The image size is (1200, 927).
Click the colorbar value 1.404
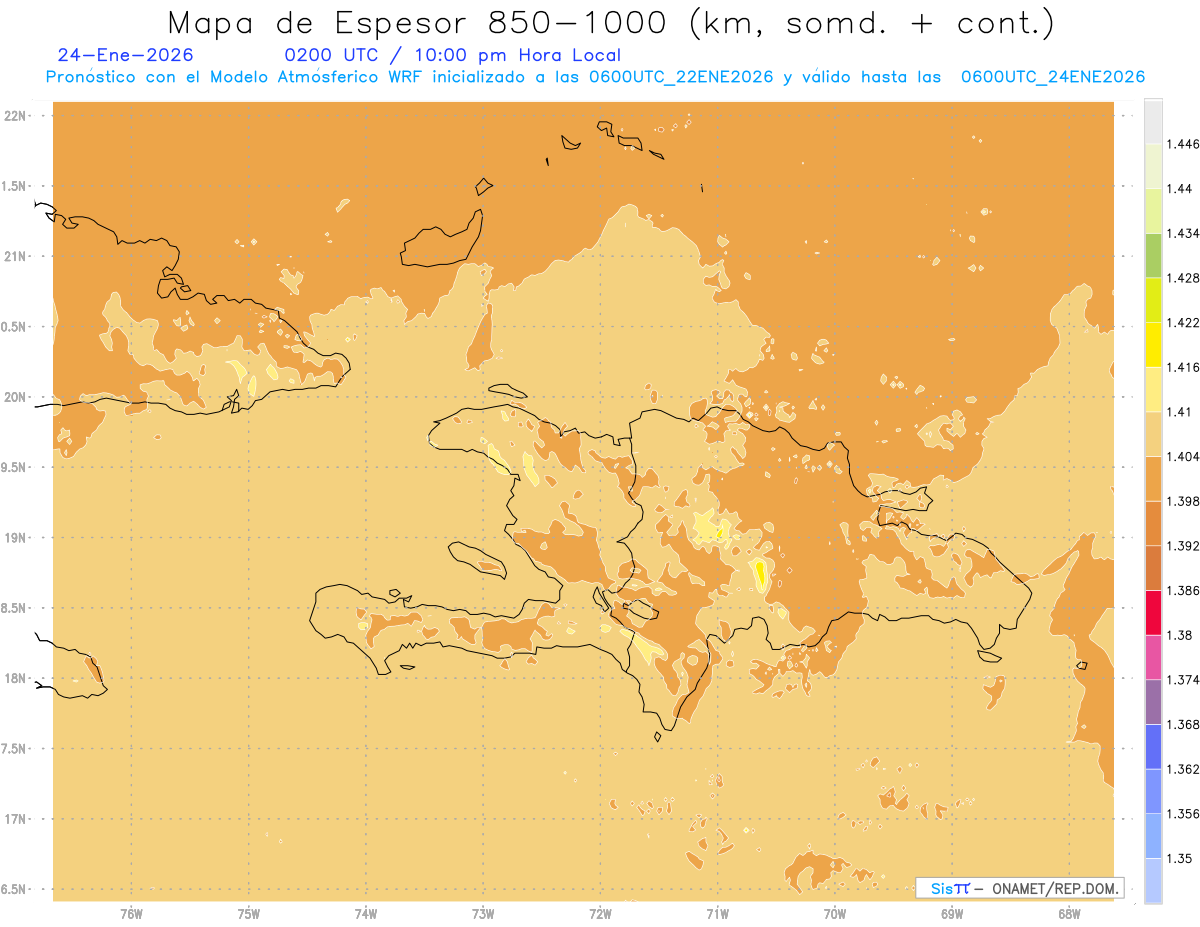click(x=1184, y=456)
